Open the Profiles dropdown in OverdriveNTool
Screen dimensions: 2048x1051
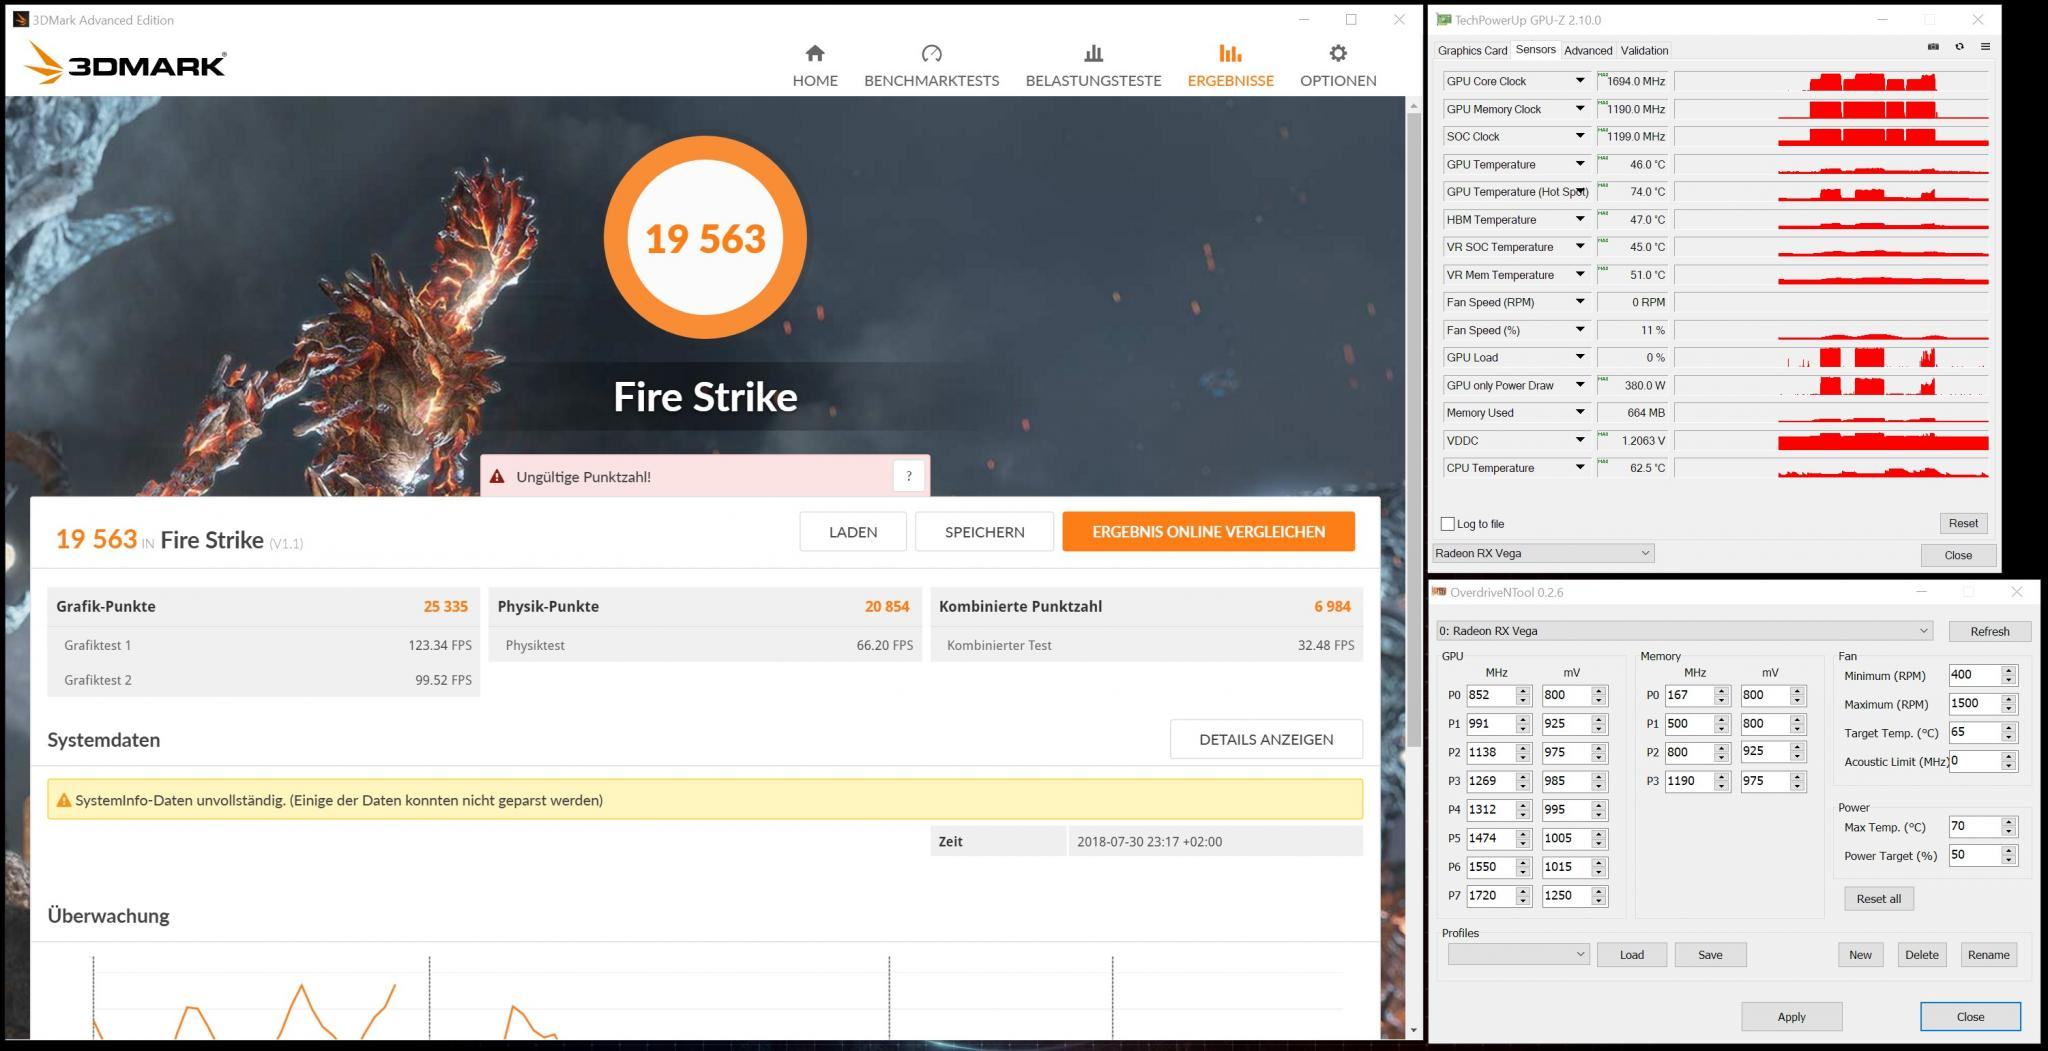(1518, 954)
